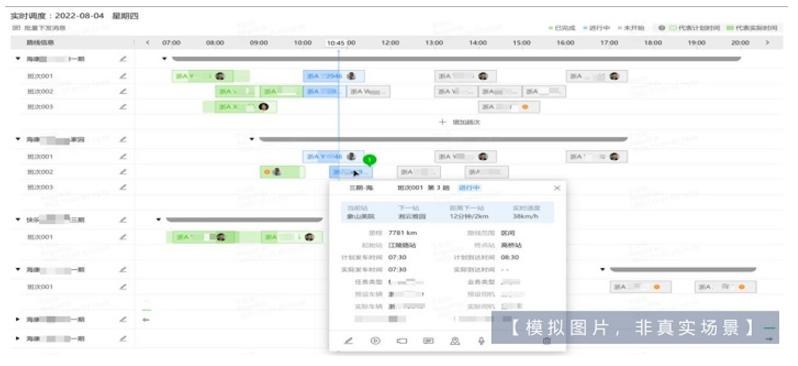Edit the 海康 家园 route with its pencil icon

[x=123, y=139]
